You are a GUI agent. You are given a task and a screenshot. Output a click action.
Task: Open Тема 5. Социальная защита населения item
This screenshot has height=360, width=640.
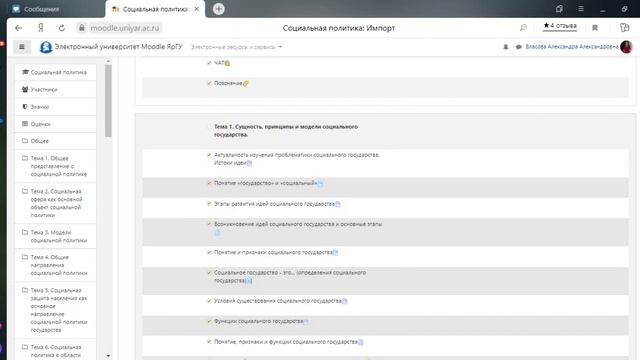click(56, 310)
